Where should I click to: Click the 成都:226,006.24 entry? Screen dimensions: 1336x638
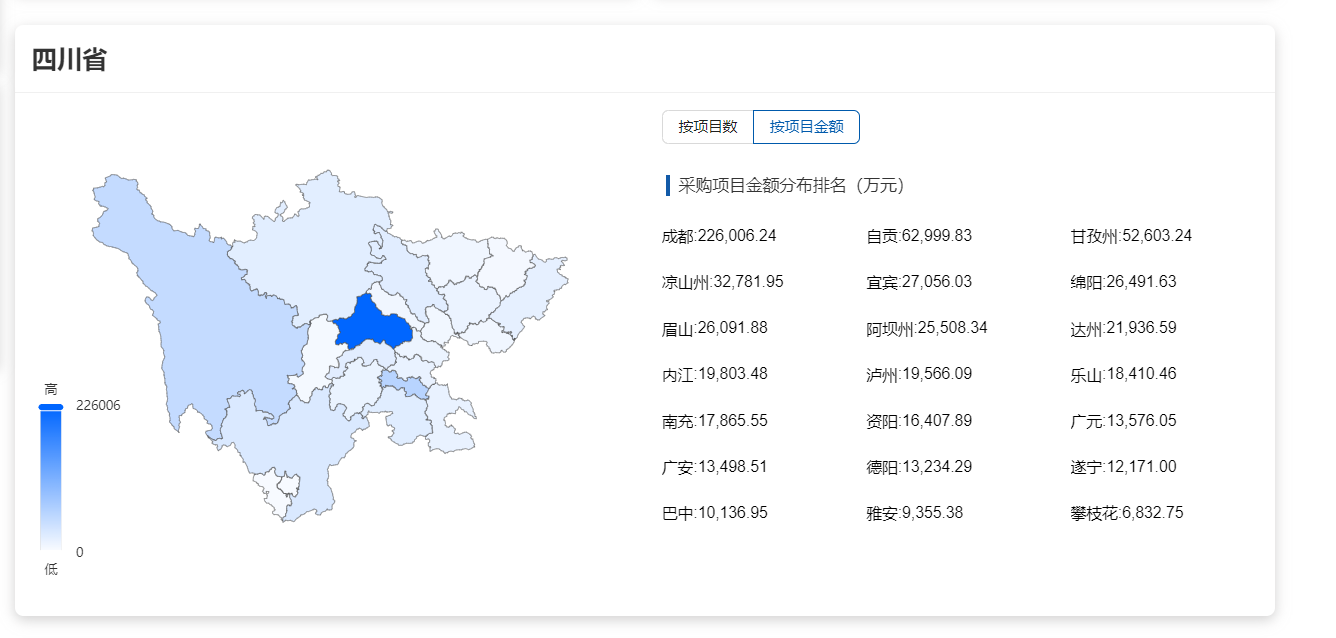point(719,237)
